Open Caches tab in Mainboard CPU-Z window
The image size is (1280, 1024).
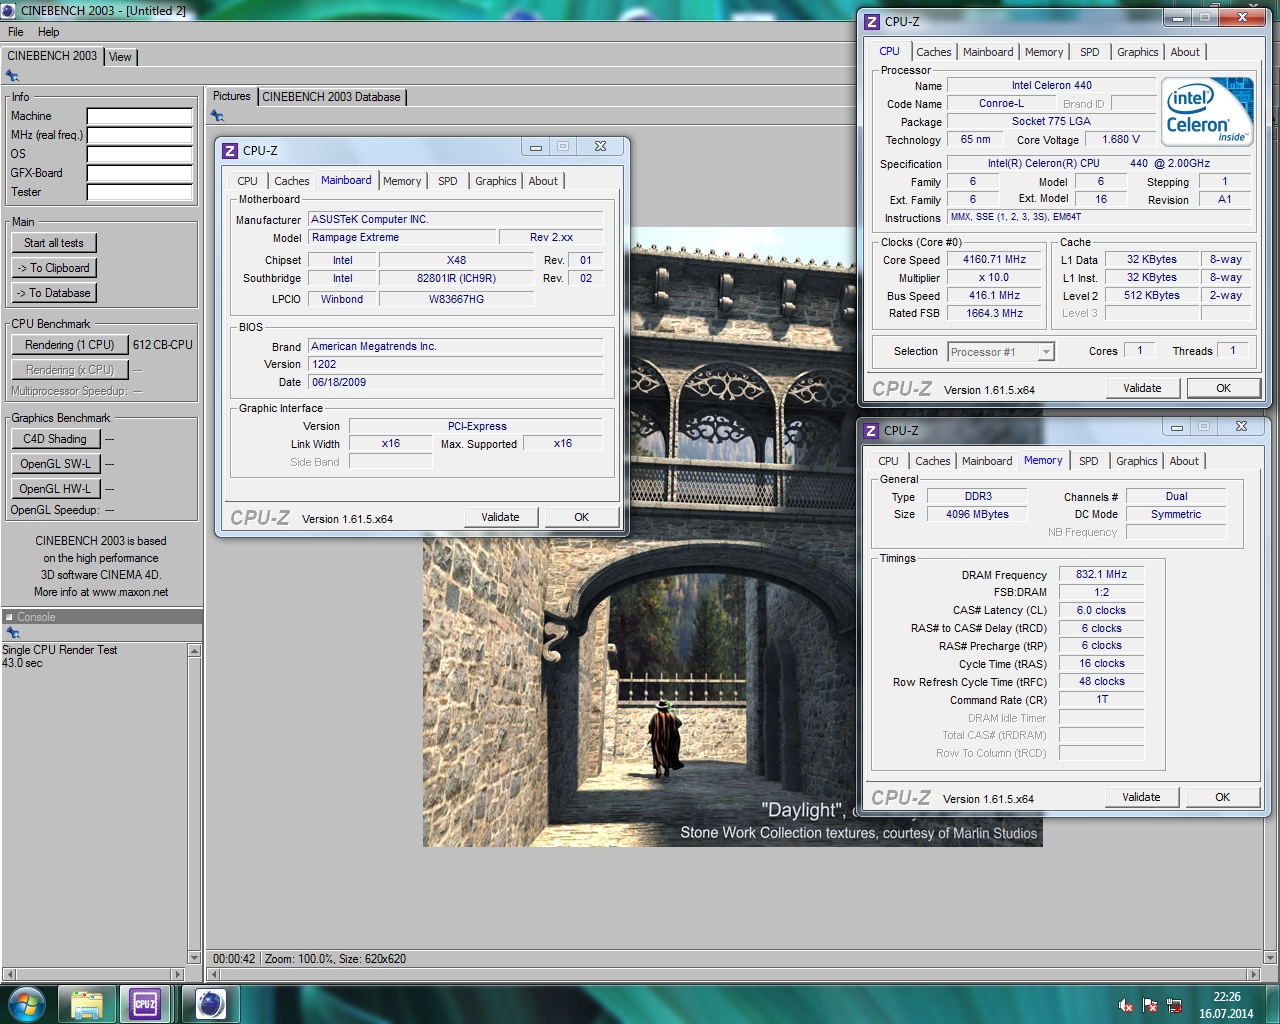pos(292,181)
